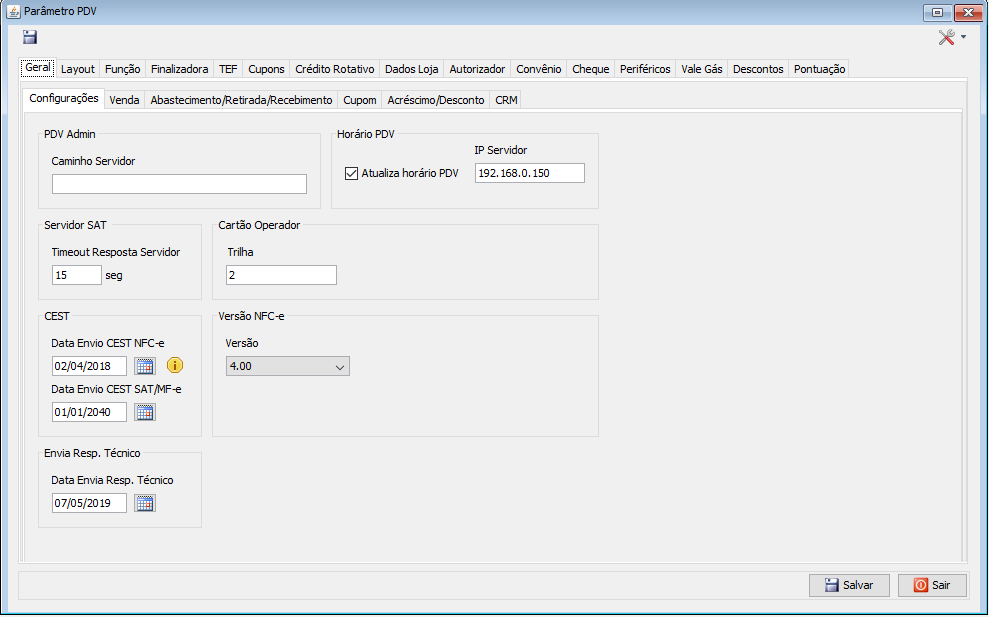The height and width of the screenshot is (617, 989).
Task: Open calendar for Data Envio CEST SAT/MF-e
Action: pyautogui.click(x=145, y=412)
